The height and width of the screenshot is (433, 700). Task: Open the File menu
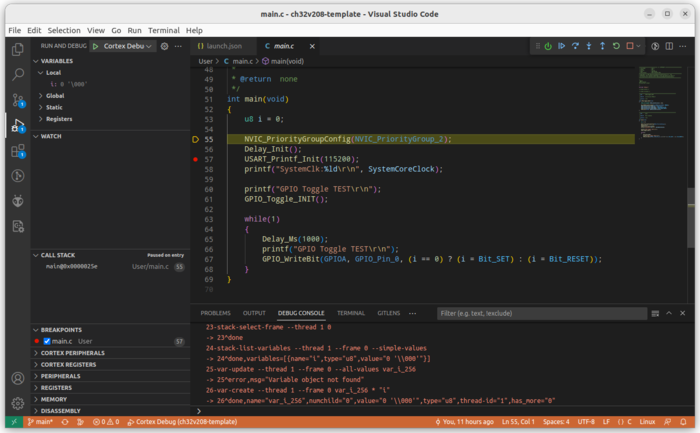click(x=14, y=30)
